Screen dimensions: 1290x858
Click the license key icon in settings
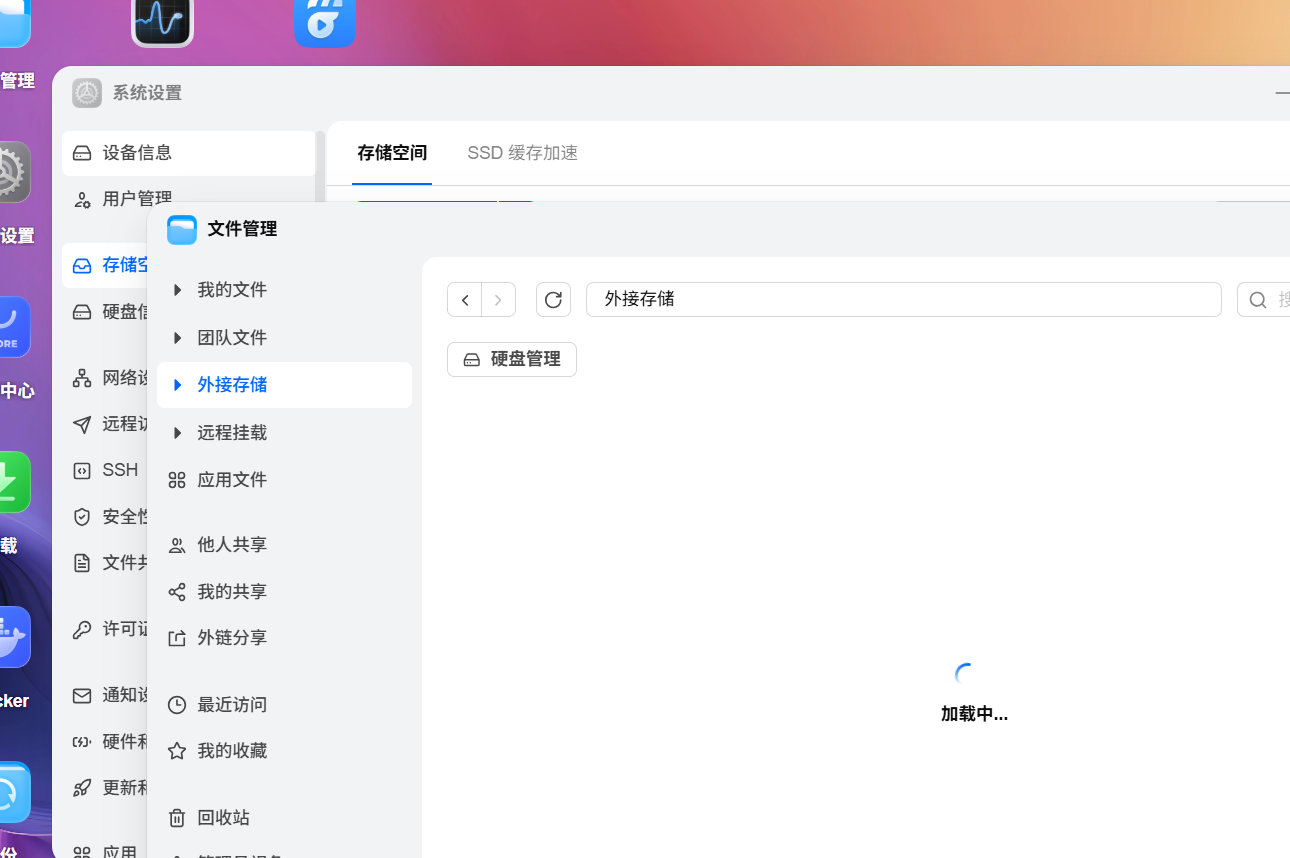[82, 630]
